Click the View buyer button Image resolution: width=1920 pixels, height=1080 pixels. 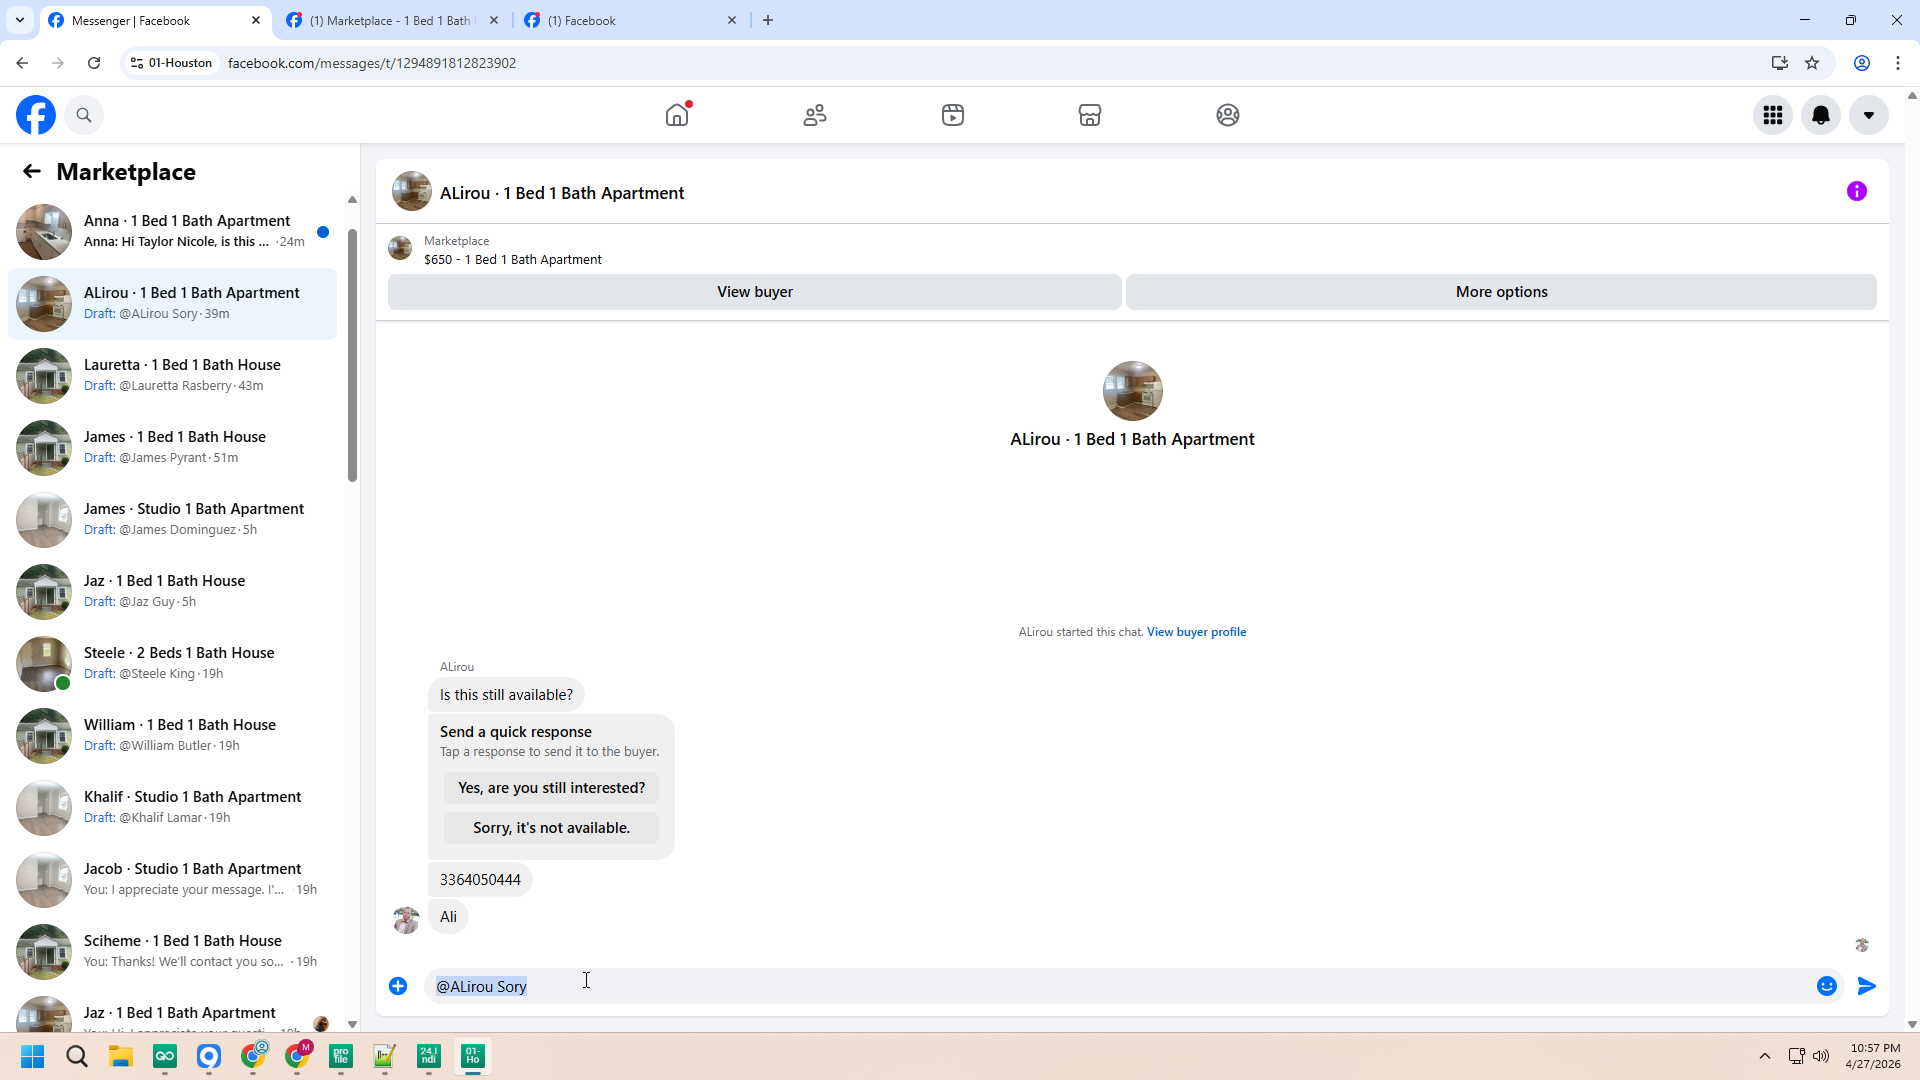[754, 292]
